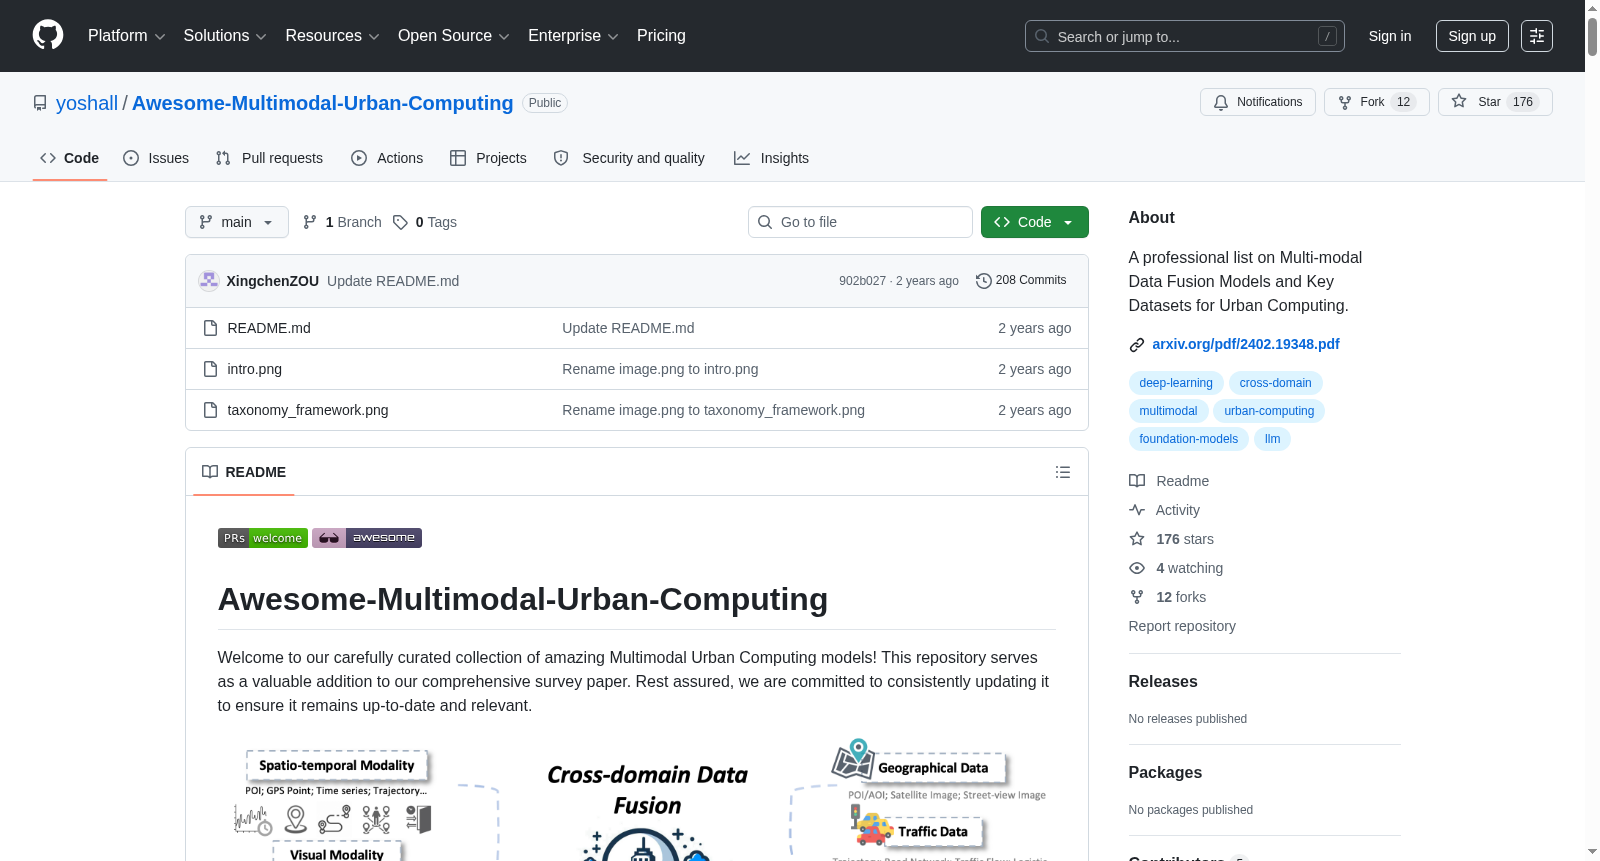Open 'Rename image.png to taxonomy_framework.png' commit
Screen dimensions: 1600x861
click(713, 410)
